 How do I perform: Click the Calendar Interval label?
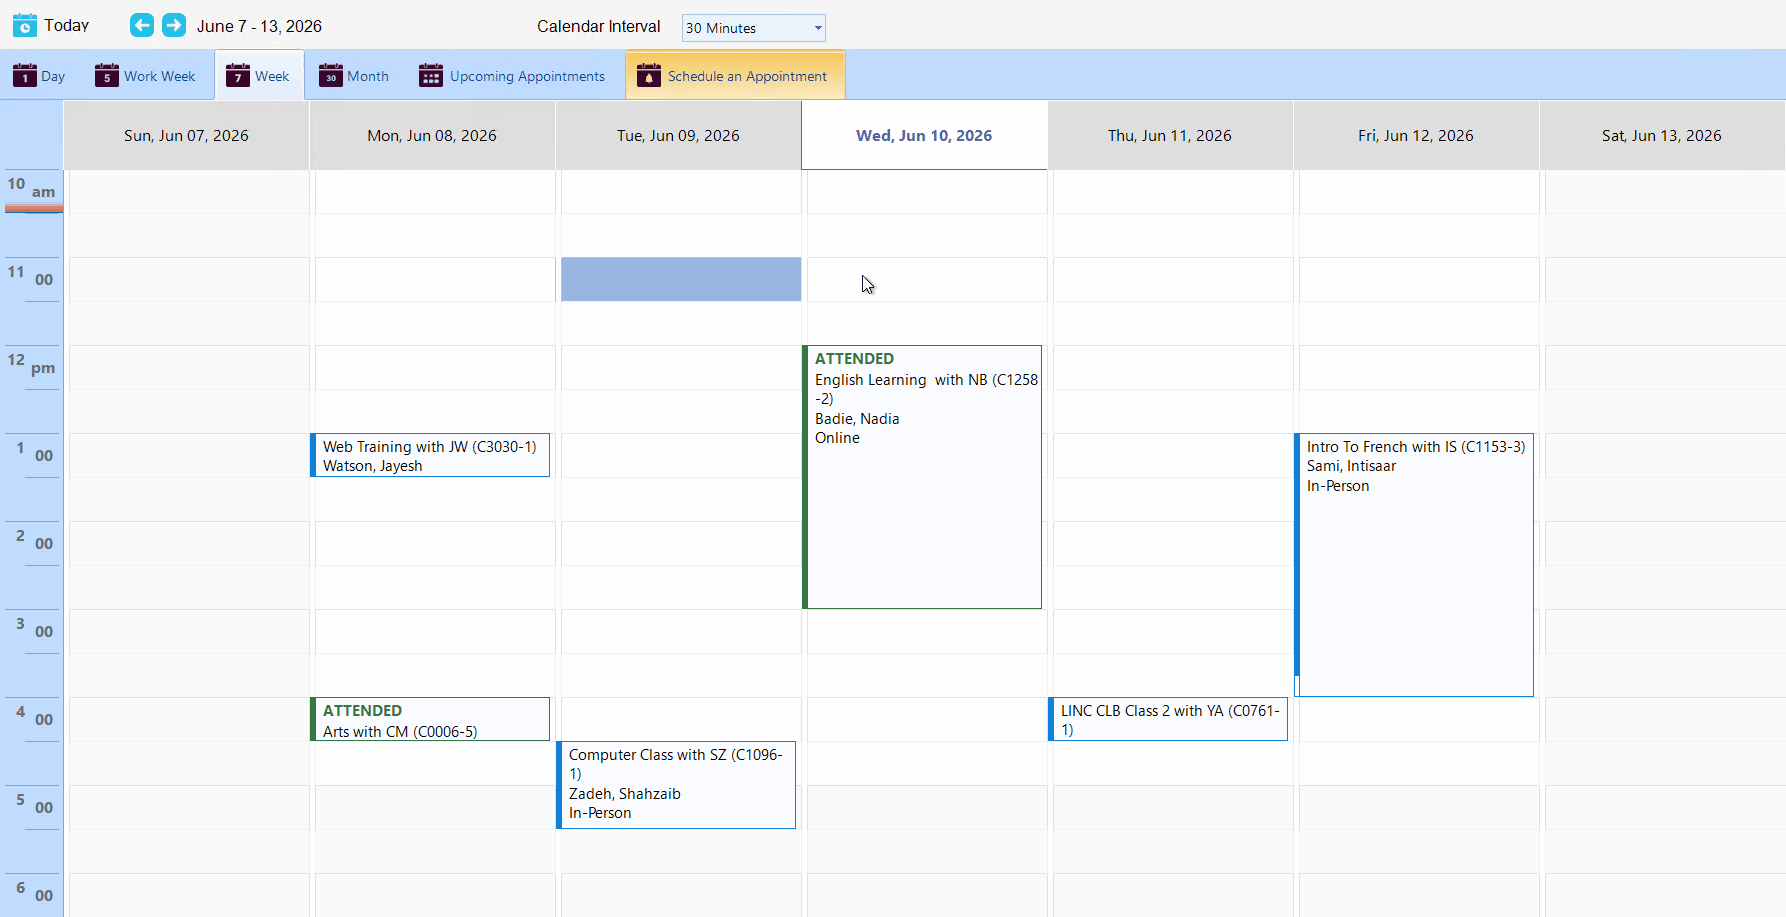pyautogui.click(x=599, y=26)
